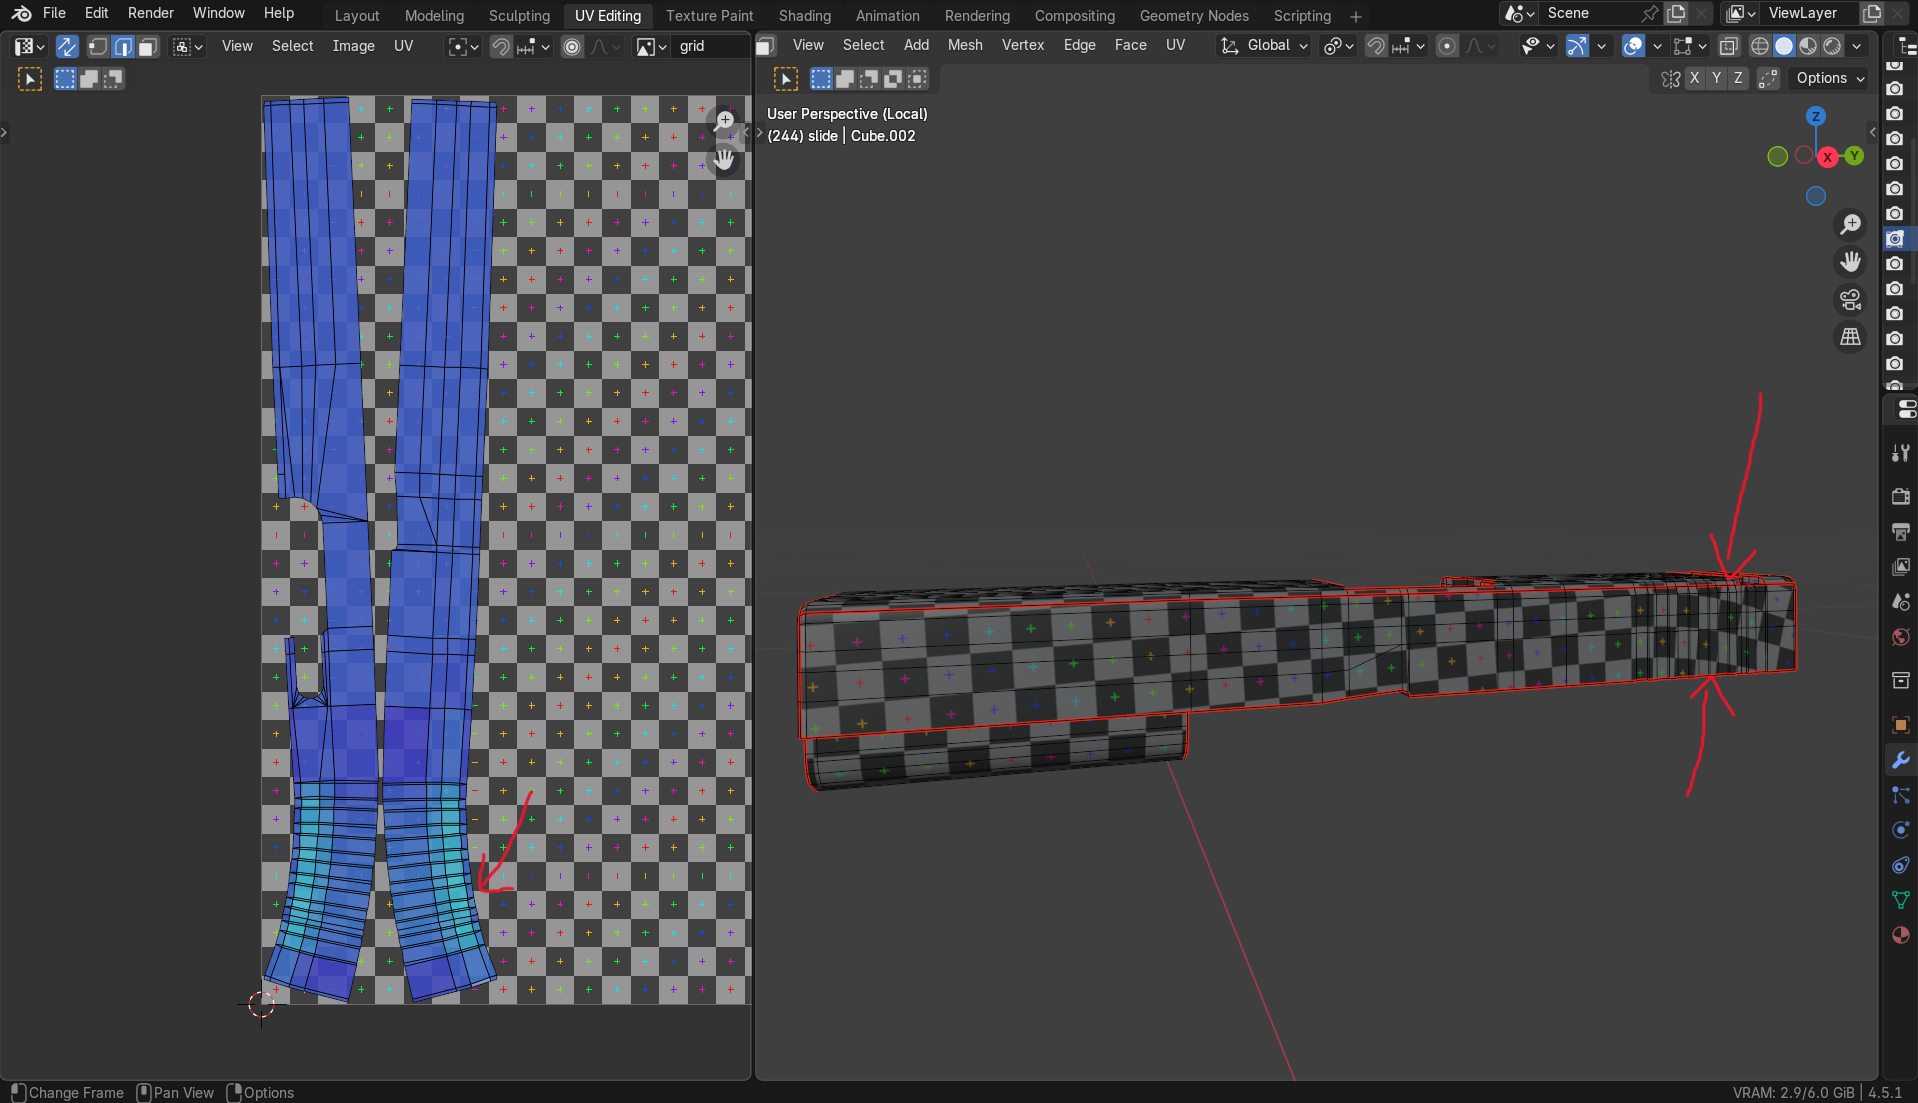Click pan hand gizmo in 3D viewport
1918x1103 pixels.
tap(1851, 261)
